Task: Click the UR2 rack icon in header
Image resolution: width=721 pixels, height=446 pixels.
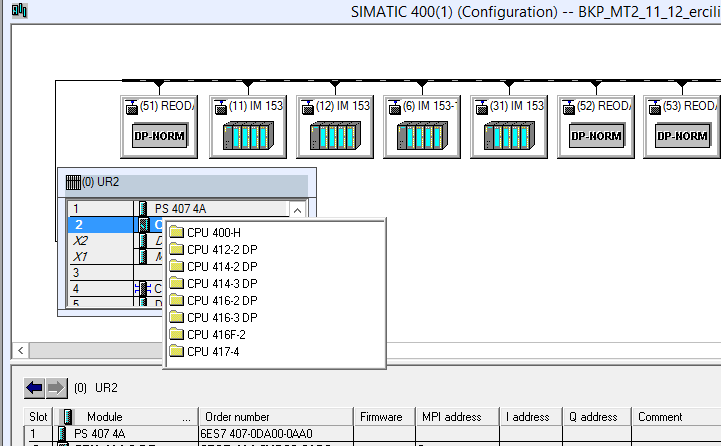Action: coord(73,182)
